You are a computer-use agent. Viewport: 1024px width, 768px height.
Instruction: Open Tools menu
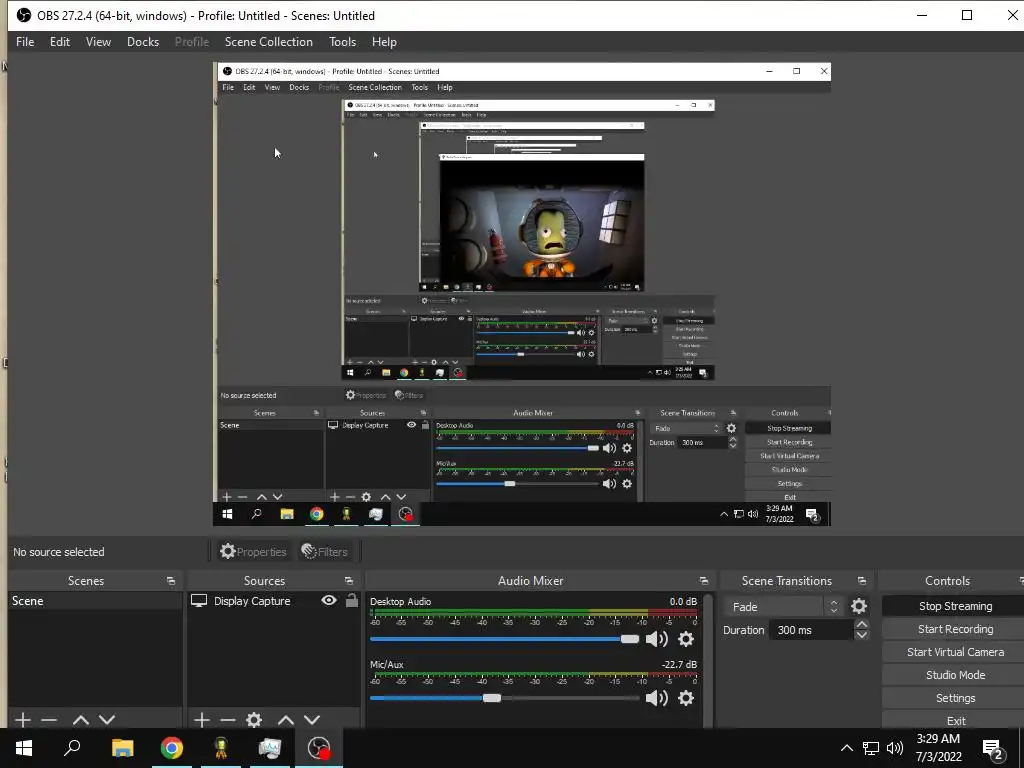coord(342,42)
